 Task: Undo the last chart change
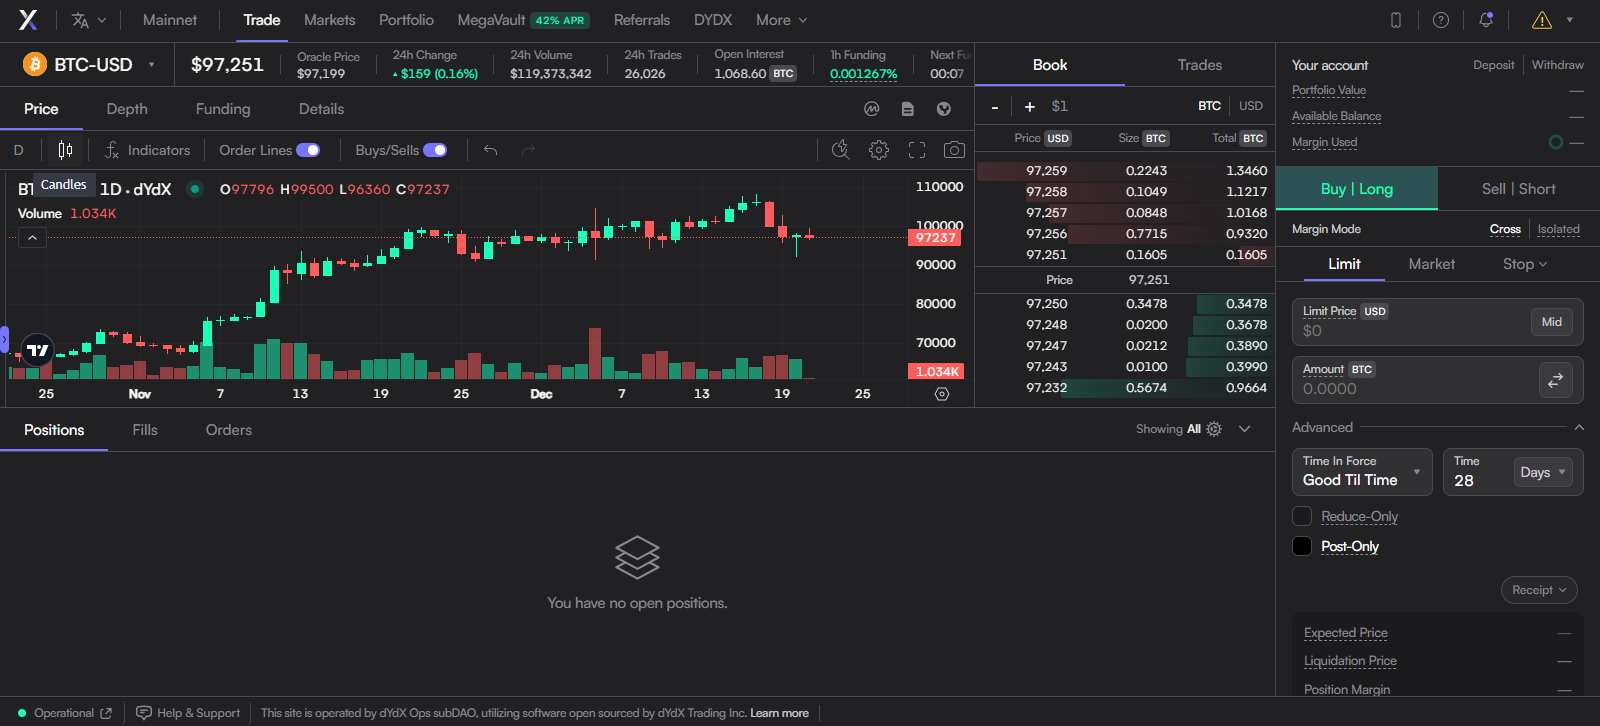point(490,150)
